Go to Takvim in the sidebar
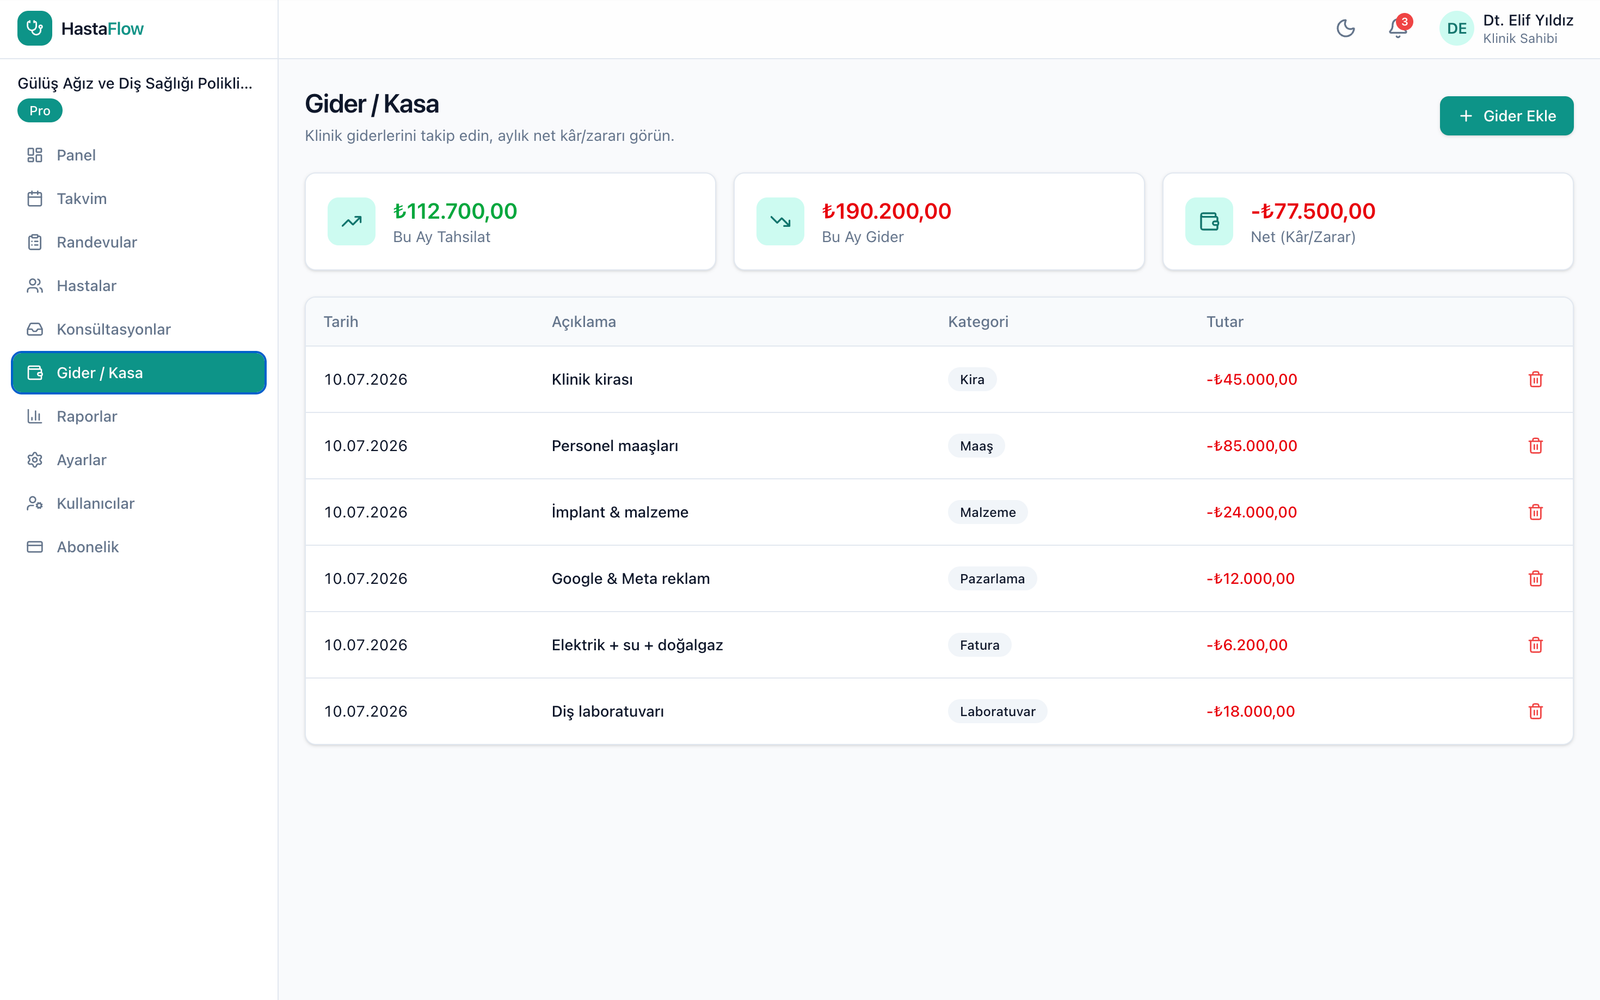Viewport: 1600px width, 1000px height. click(x=139, y=199)
